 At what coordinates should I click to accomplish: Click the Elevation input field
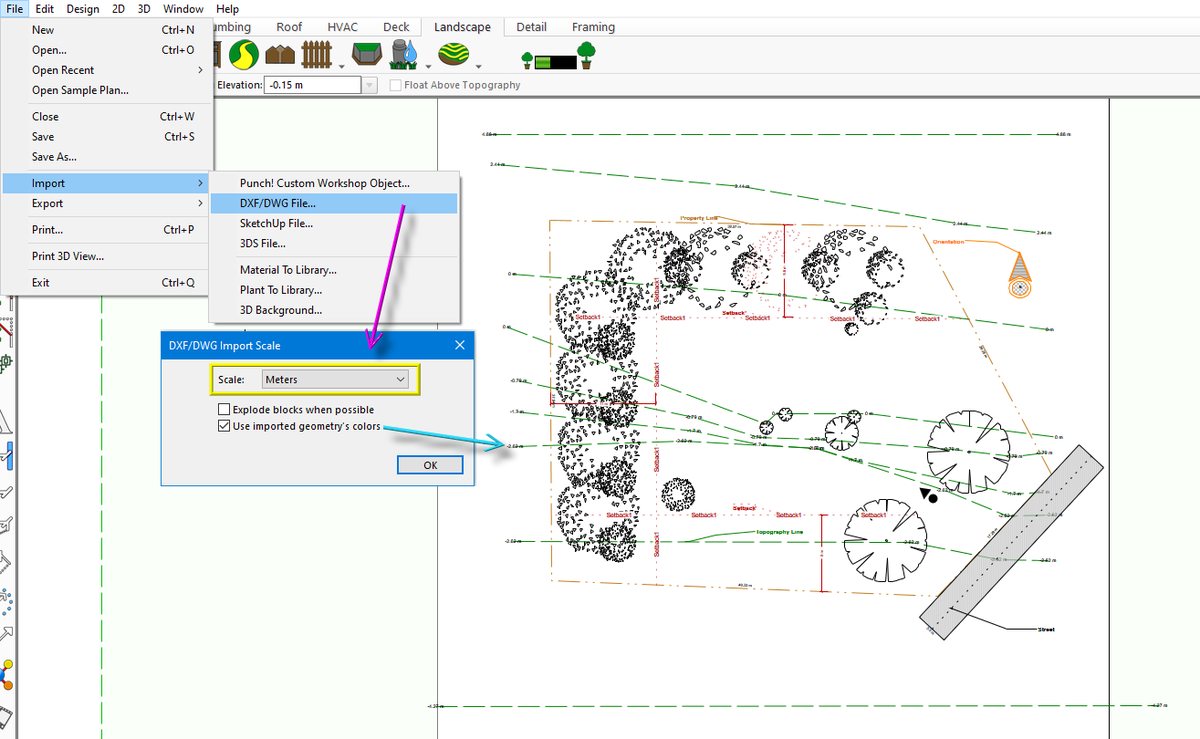coord(312,85)
